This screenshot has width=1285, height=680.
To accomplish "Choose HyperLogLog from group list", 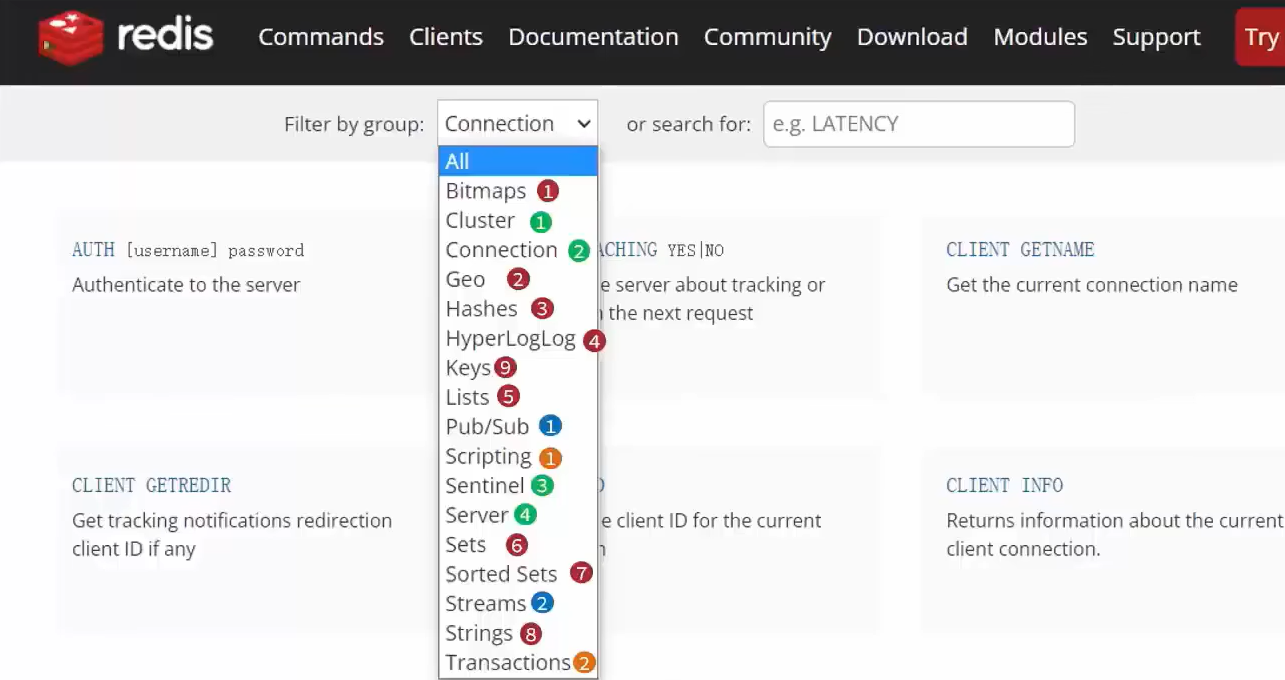I will (x=518, y=338).
